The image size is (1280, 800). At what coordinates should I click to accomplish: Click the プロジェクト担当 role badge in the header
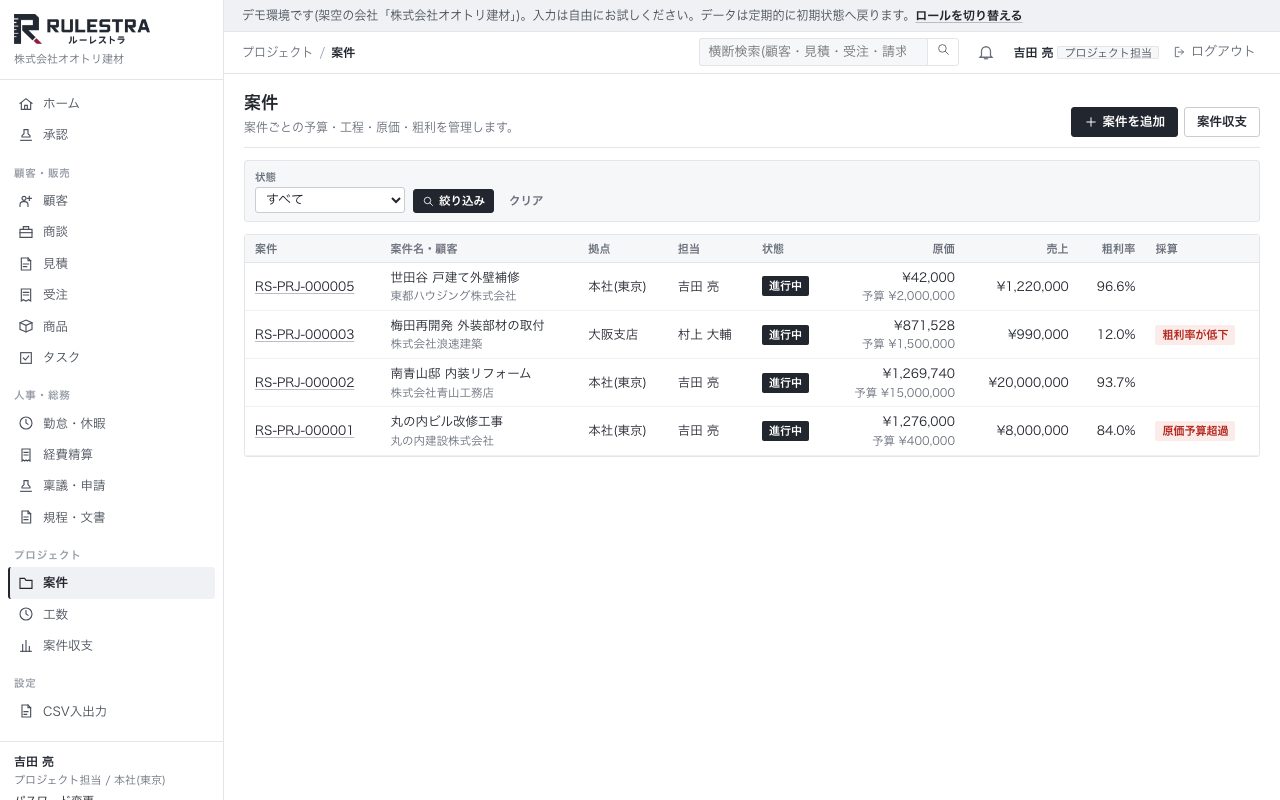[1108, 53]
